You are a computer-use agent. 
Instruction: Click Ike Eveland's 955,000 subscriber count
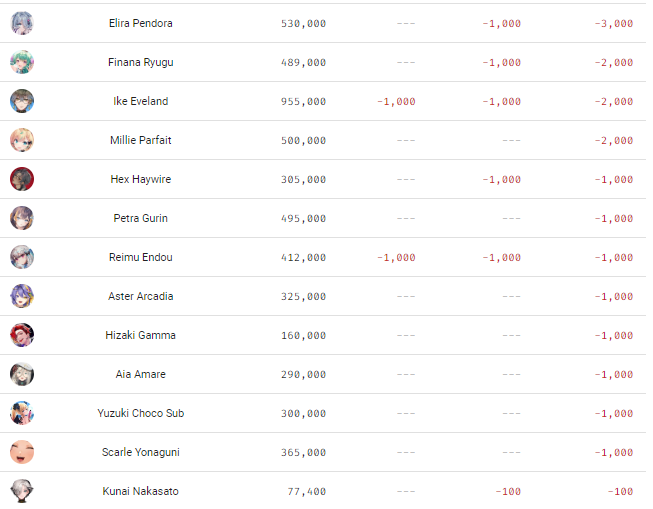click(x=303, y=101)
